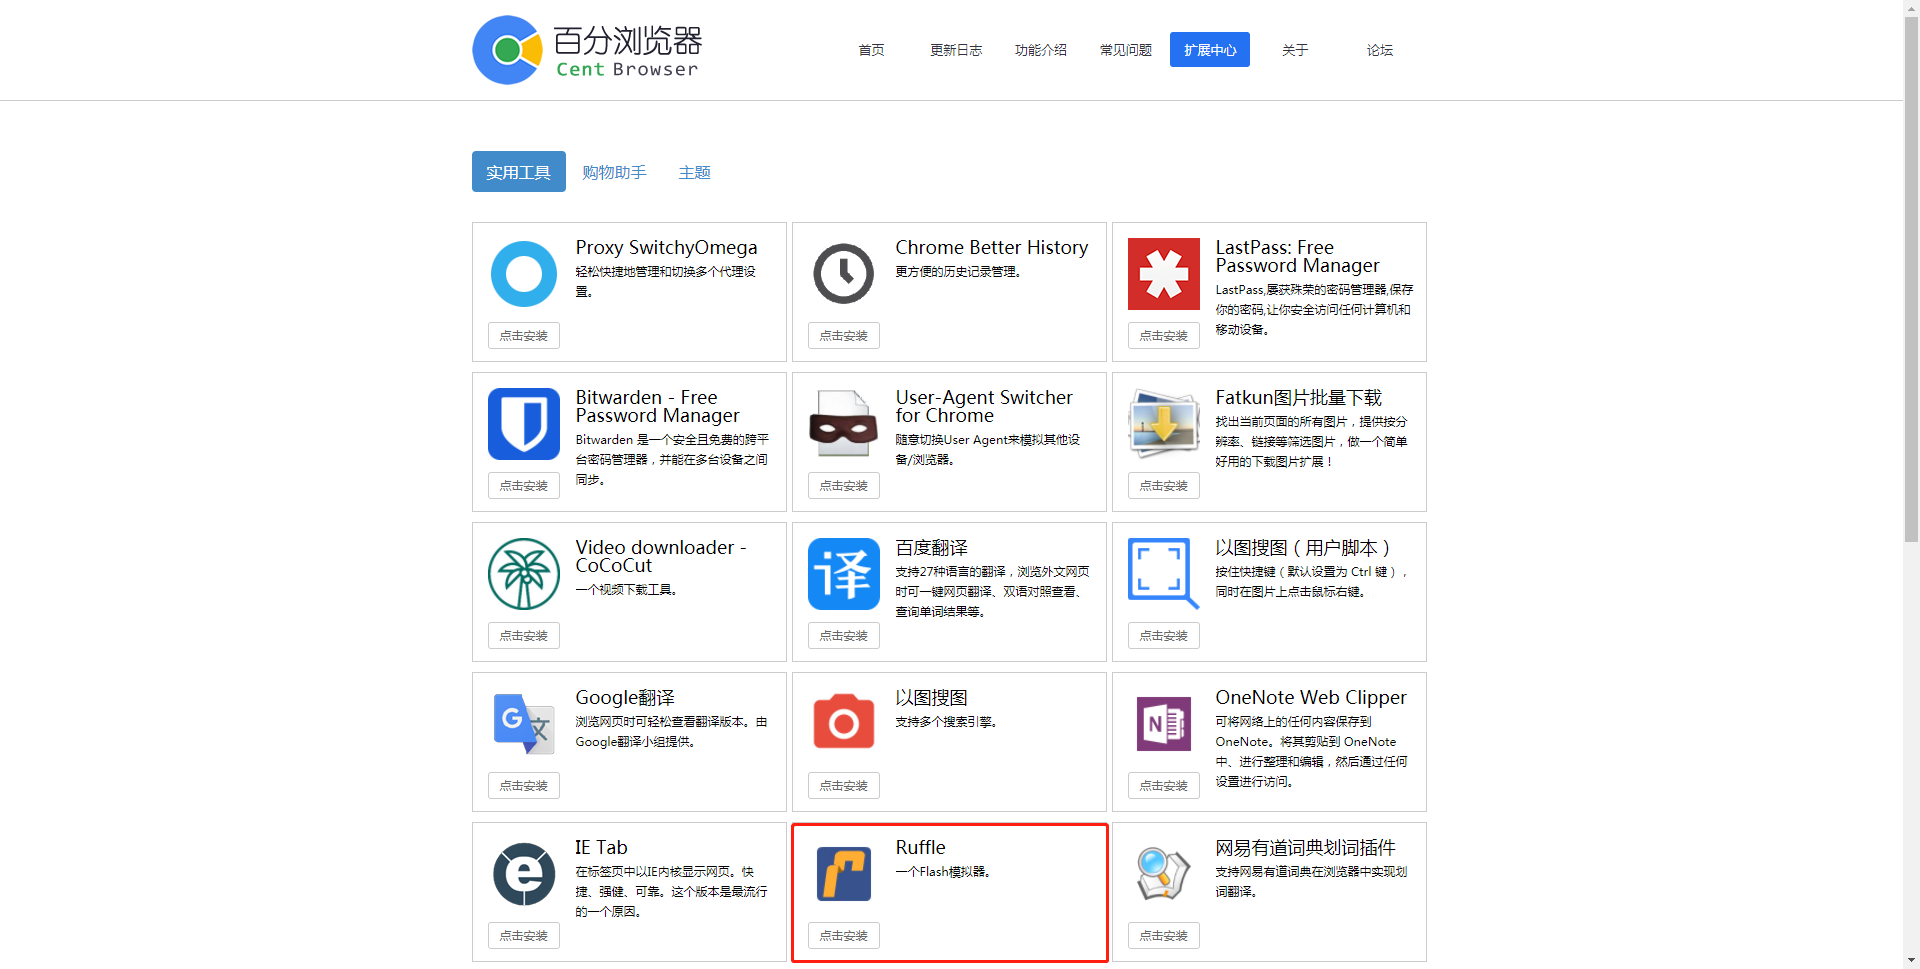Viewport: 1920px width, 969px height.
Task: Click the "一个视频下载工具。" description
Action: pos(626,590)
